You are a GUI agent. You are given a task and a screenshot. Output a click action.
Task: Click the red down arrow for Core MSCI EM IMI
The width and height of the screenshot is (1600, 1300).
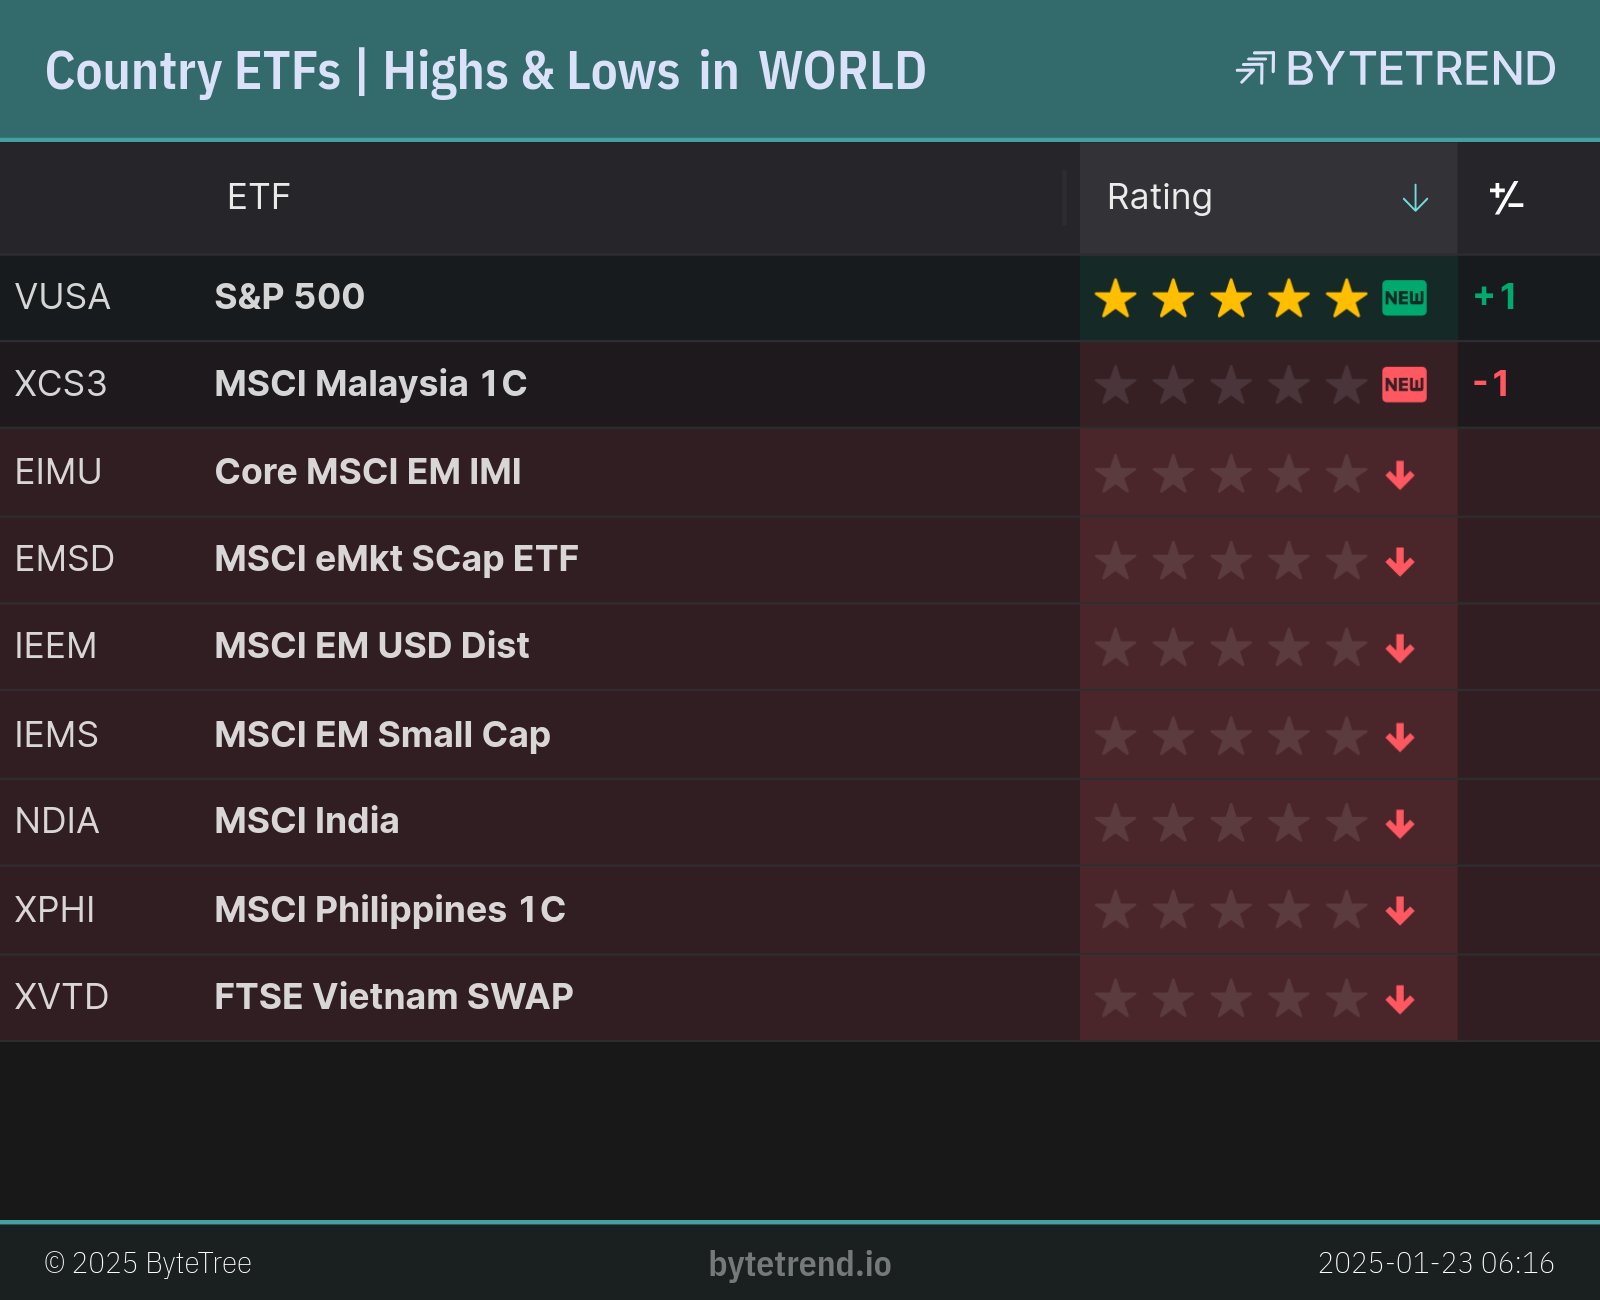(1400, 474)
